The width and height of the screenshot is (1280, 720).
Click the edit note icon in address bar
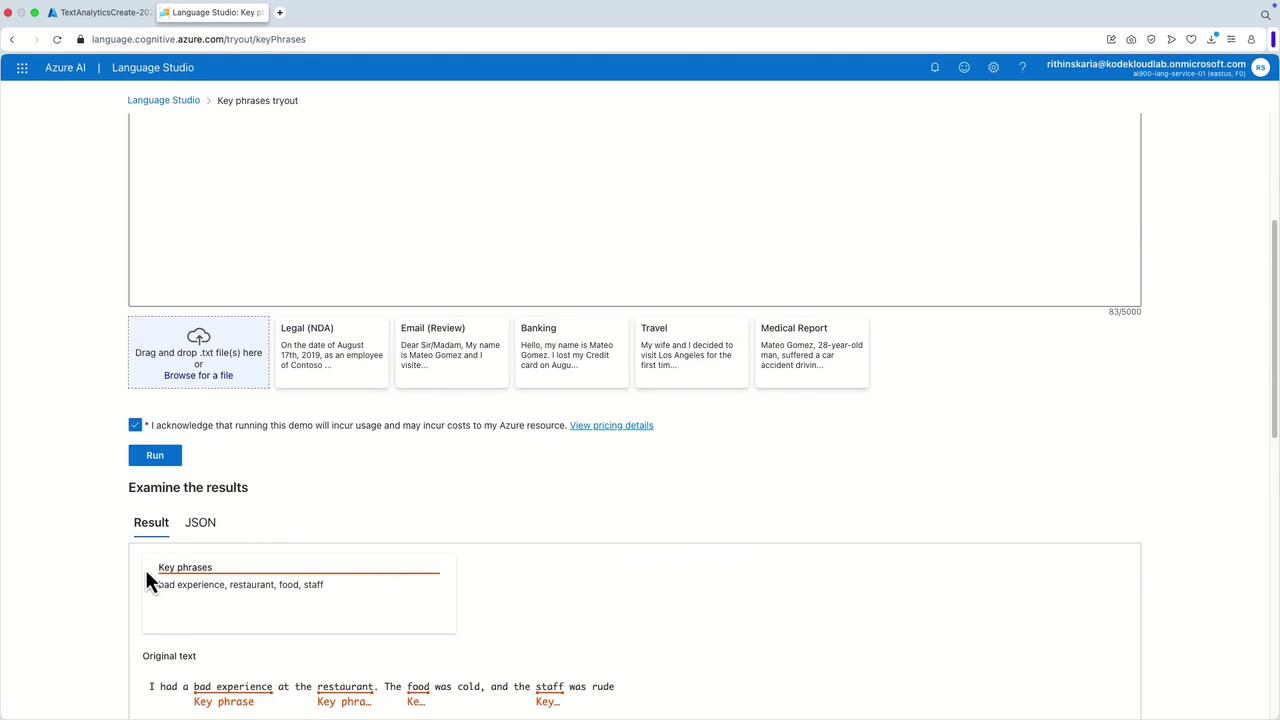(x=1111, y=39)
